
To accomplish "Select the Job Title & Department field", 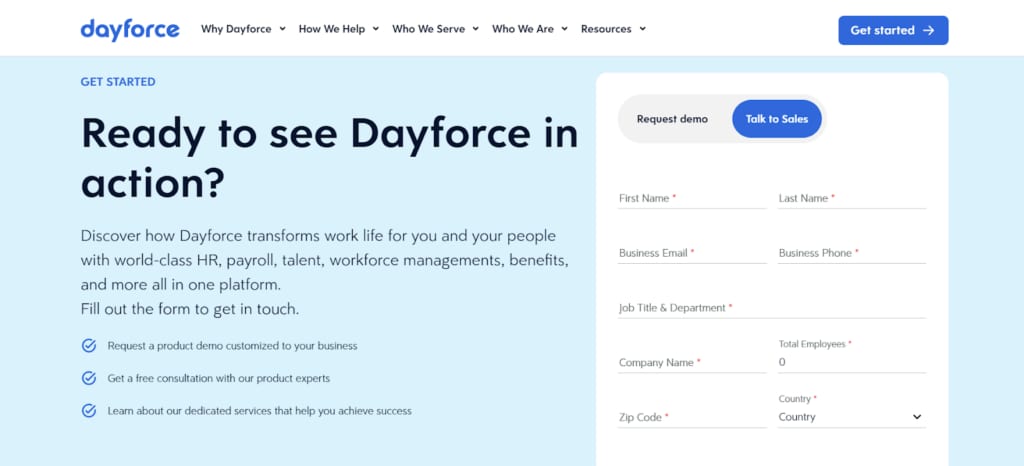I will (x=772, y=308).
